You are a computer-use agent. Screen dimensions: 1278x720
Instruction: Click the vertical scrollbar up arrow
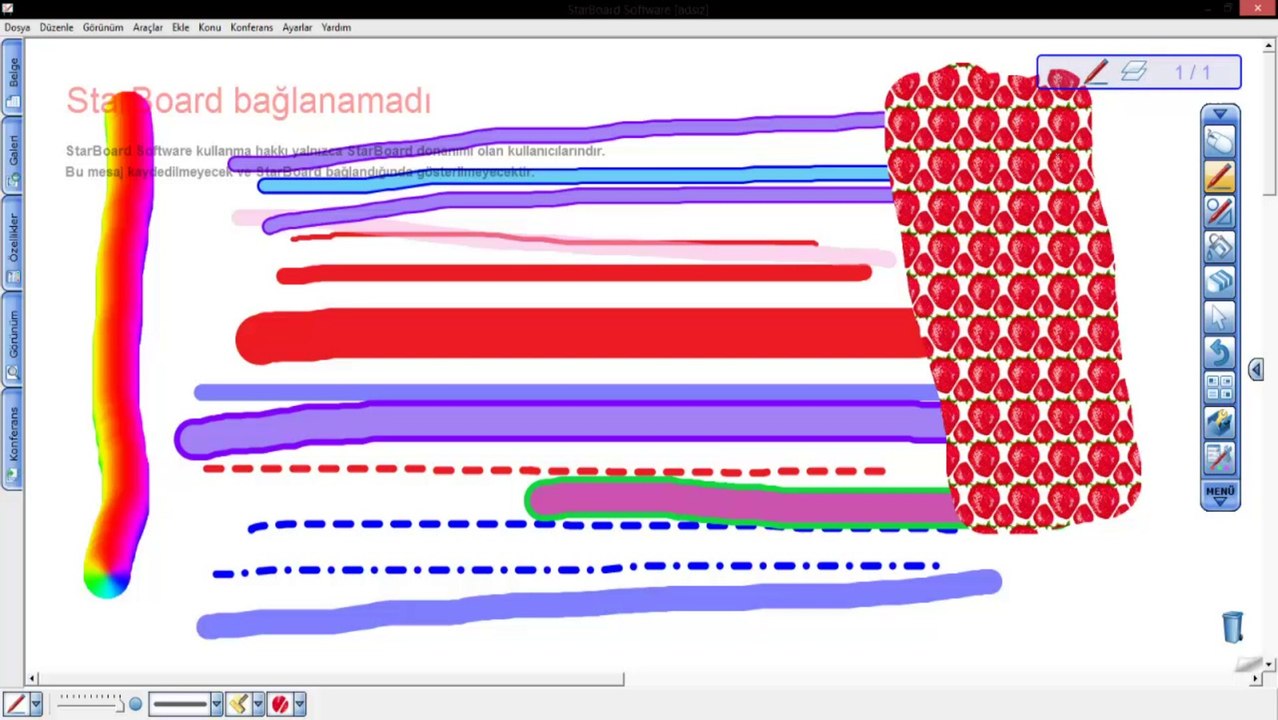pos(1270,45)
